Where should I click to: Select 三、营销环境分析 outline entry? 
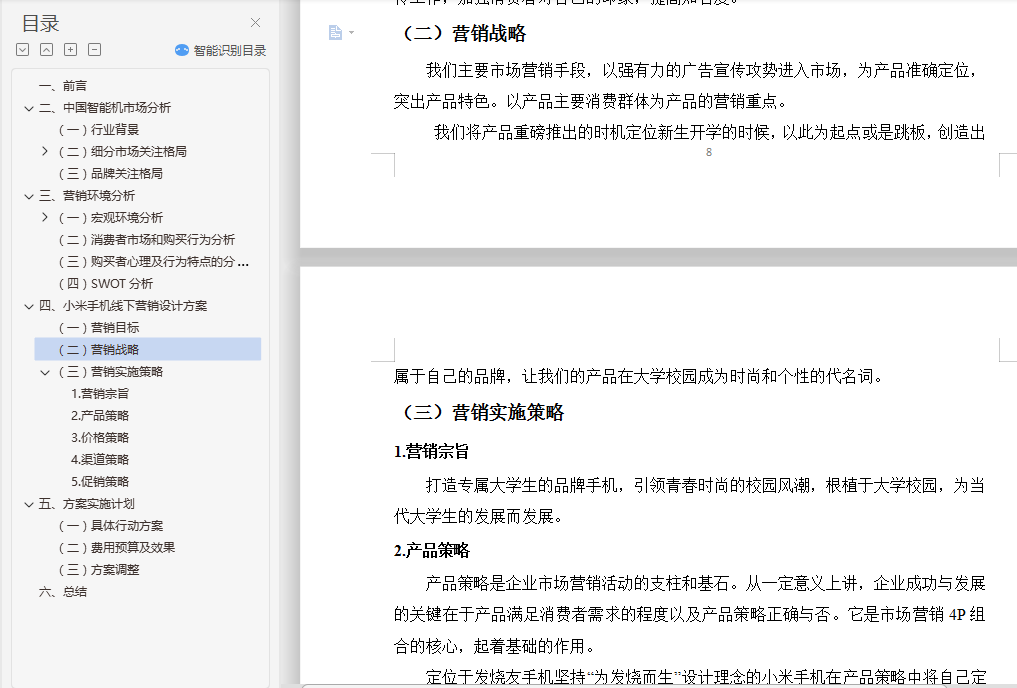(x=87, y=196)
